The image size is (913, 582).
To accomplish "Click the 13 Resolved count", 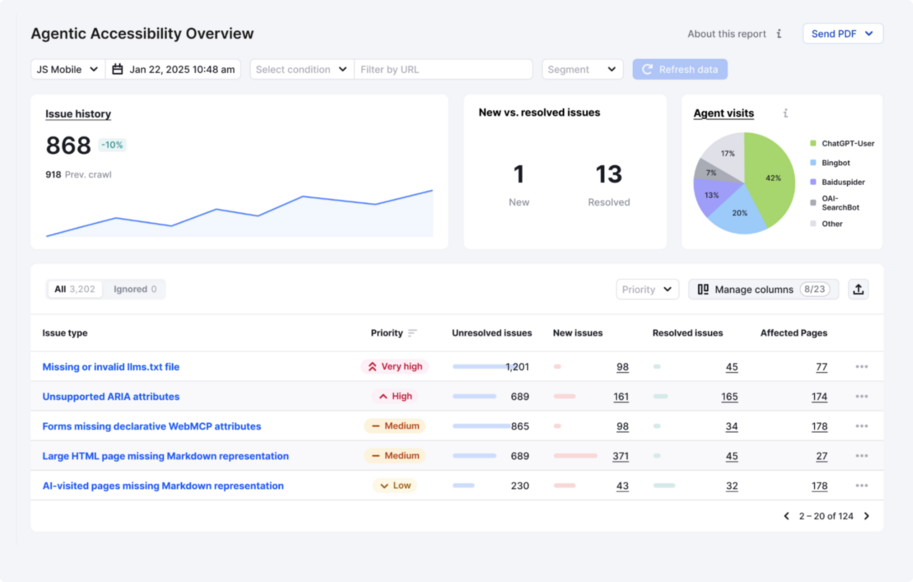I will pyautogui.click(x=608, y=174).
